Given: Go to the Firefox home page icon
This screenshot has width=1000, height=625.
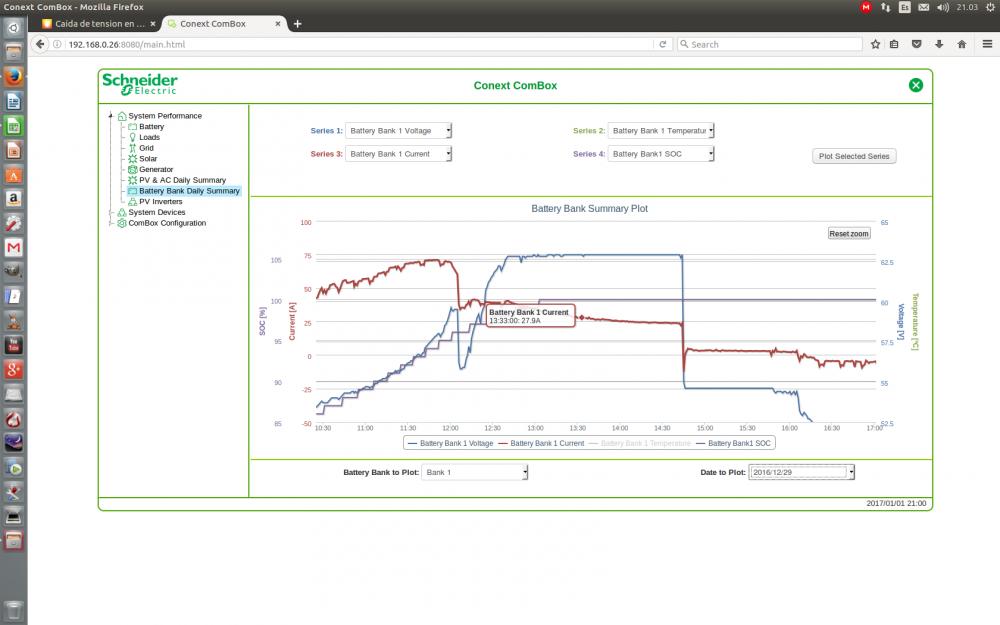Looking at the screenshot, I should click(962, 44).
